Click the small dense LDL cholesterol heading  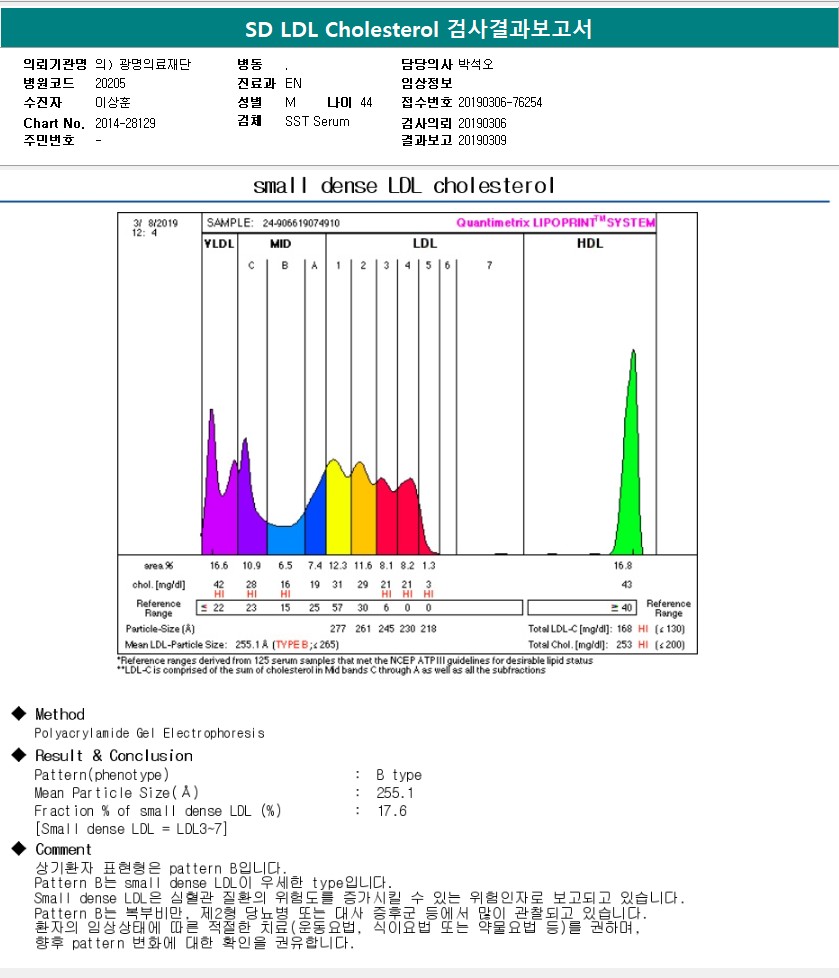tap(404, 185)
